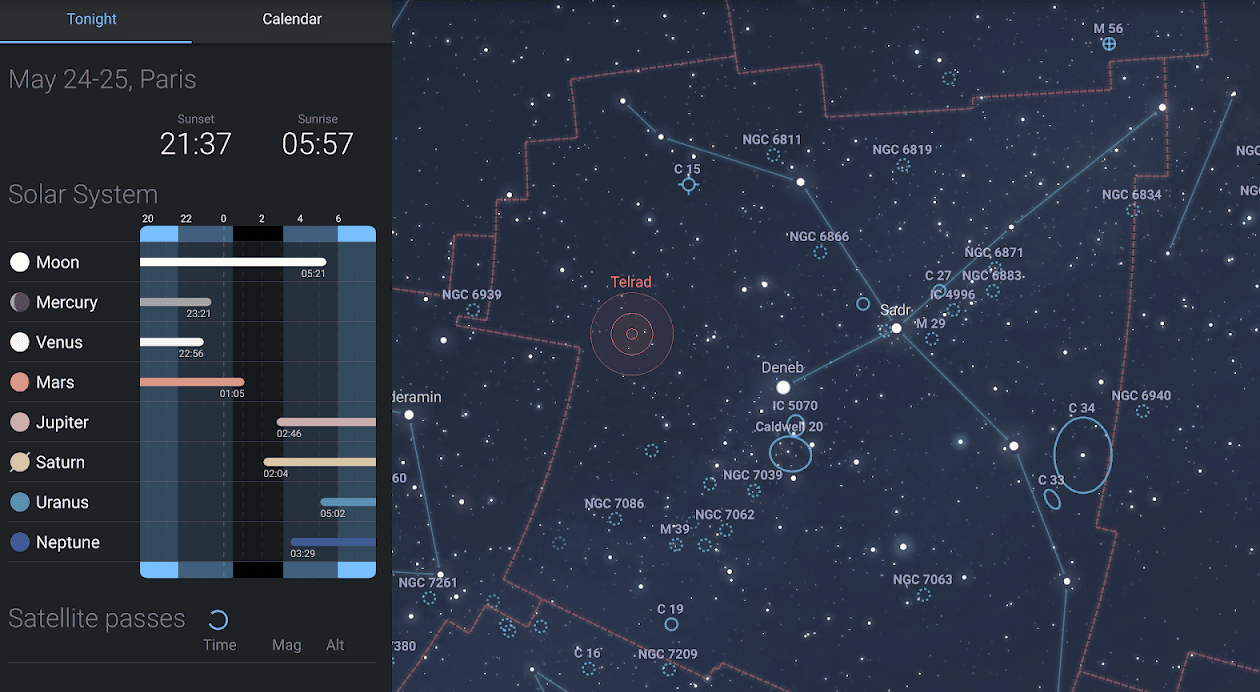This screenshot has width=1260, height=692.
Task: Click the M 56 globular cluster marker
Action: (1108, 43)
